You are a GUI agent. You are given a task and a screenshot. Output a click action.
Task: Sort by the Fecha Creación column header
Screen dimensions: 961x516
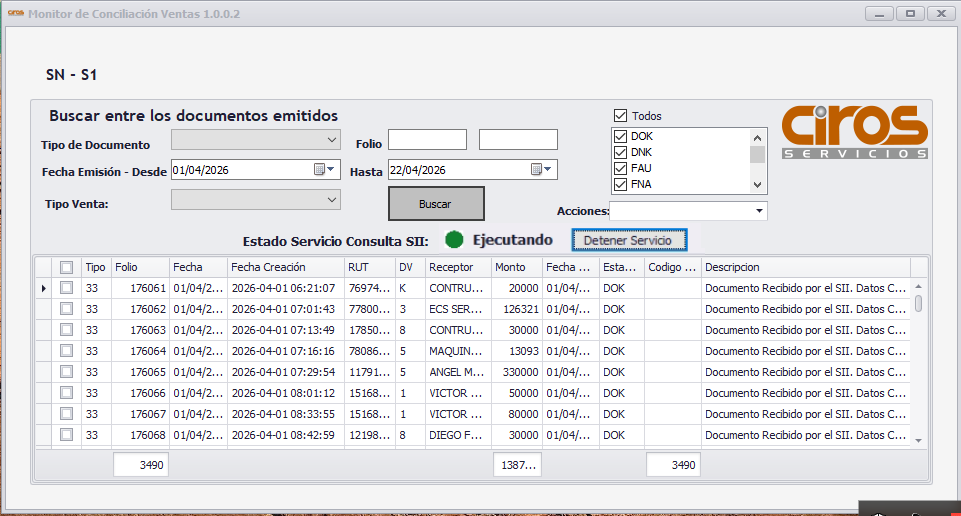[x=268, y=267]
